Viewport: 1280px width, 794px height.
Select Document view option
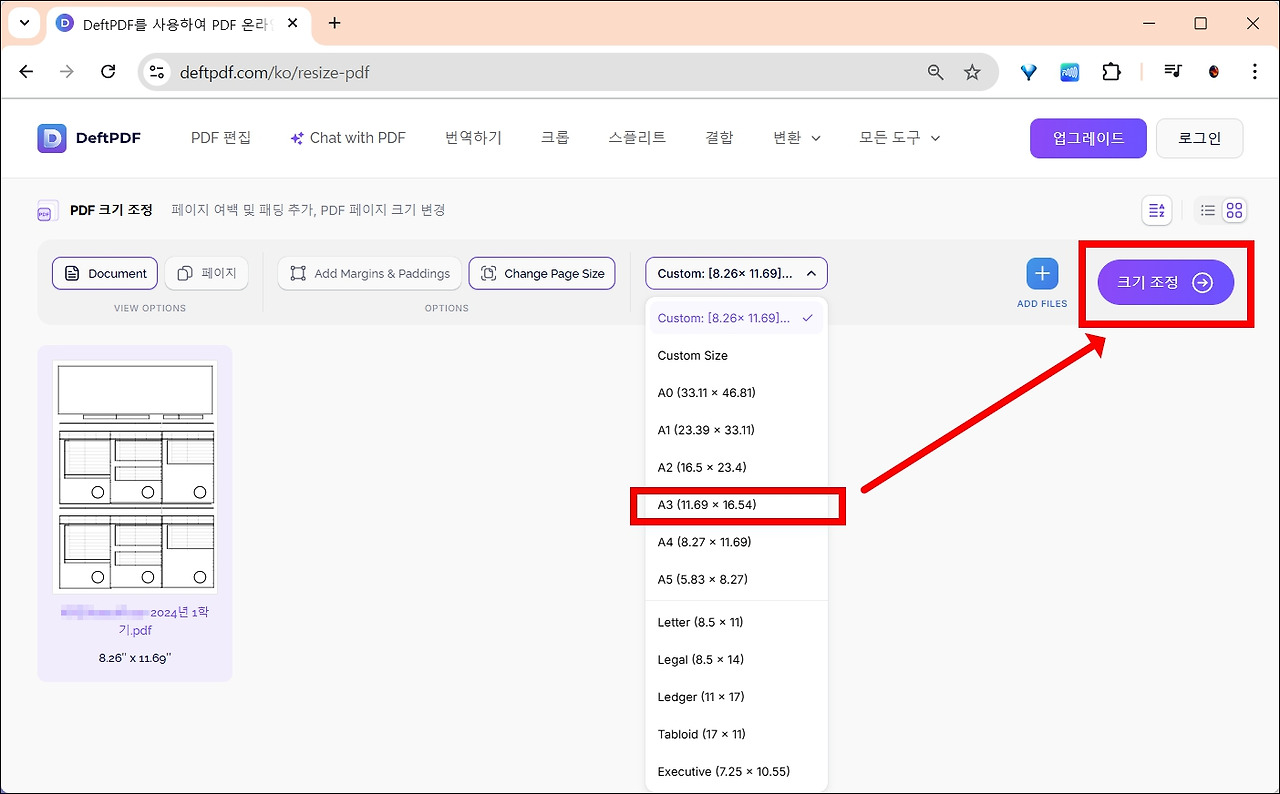pos(105,274)
